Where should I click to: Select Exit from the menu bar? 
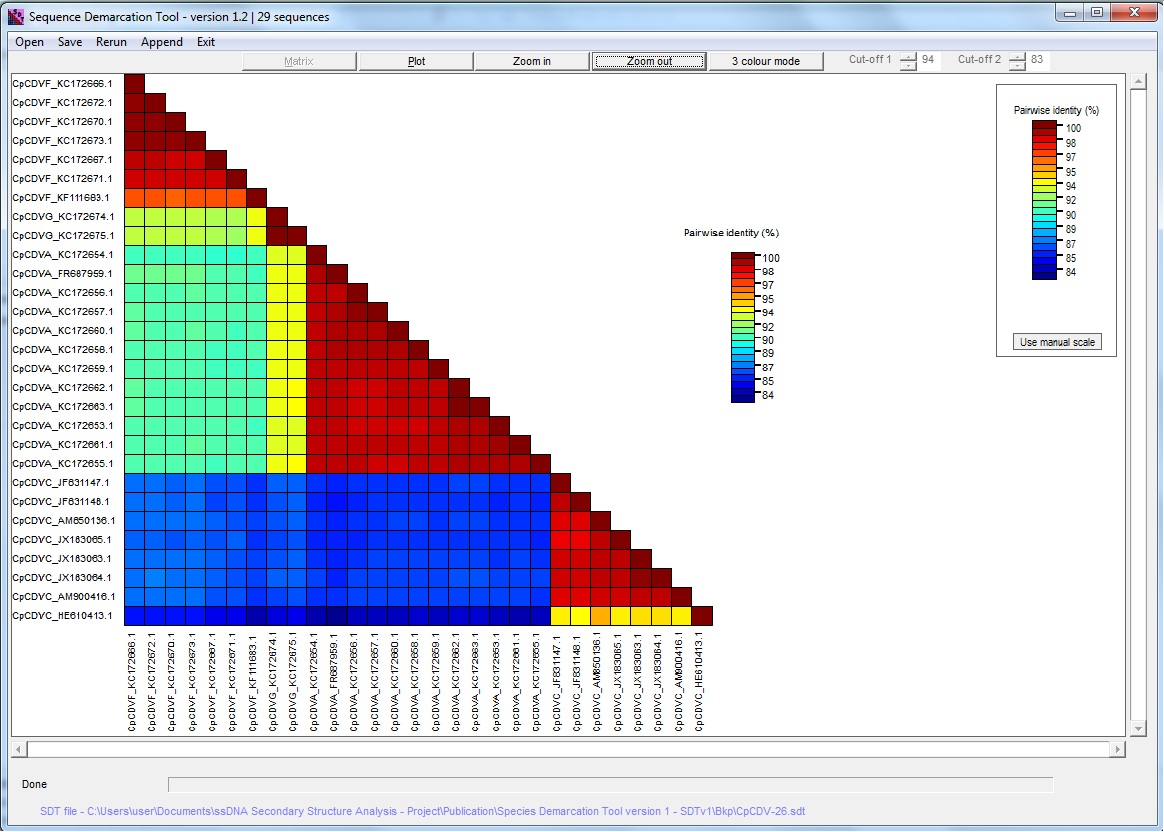pyautogui.click(x=205, y=42)
